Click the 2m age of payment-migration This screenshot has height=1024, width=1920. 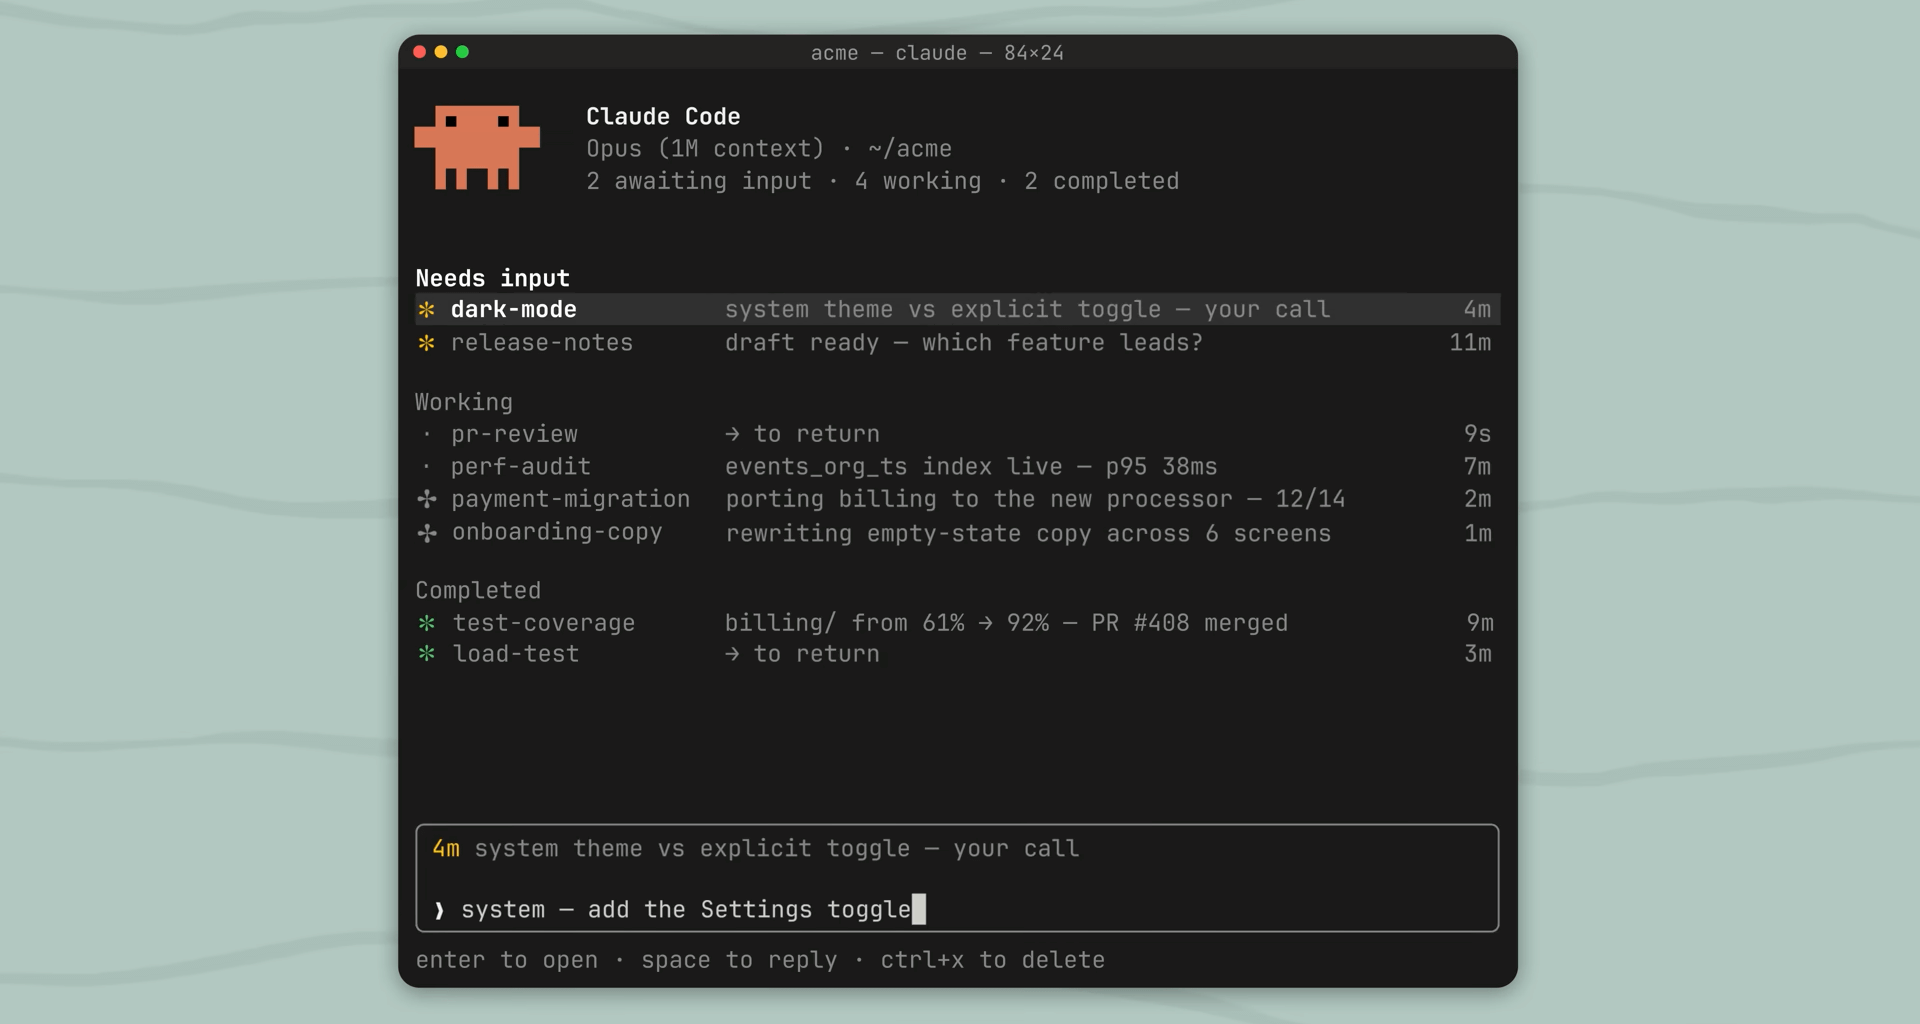(x=1477, y=499)
